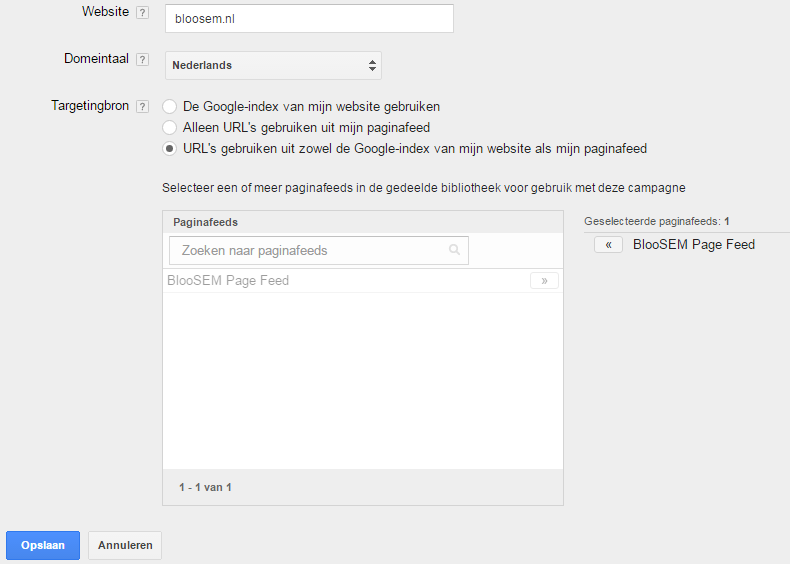Open the Domeintaal dropdown showing Nederlands
This screenshot has height=564, width=790.
pyautogui.click(x=273, y=65)
